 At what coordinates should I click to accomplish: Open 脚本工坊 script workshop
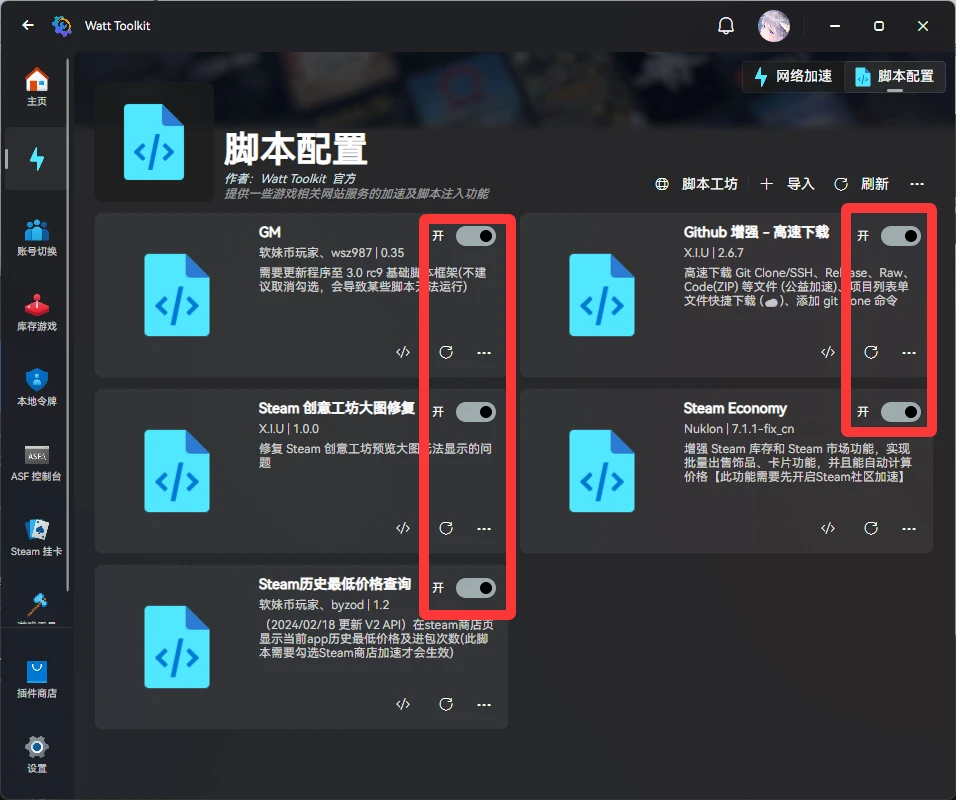(x=696, y=184)
